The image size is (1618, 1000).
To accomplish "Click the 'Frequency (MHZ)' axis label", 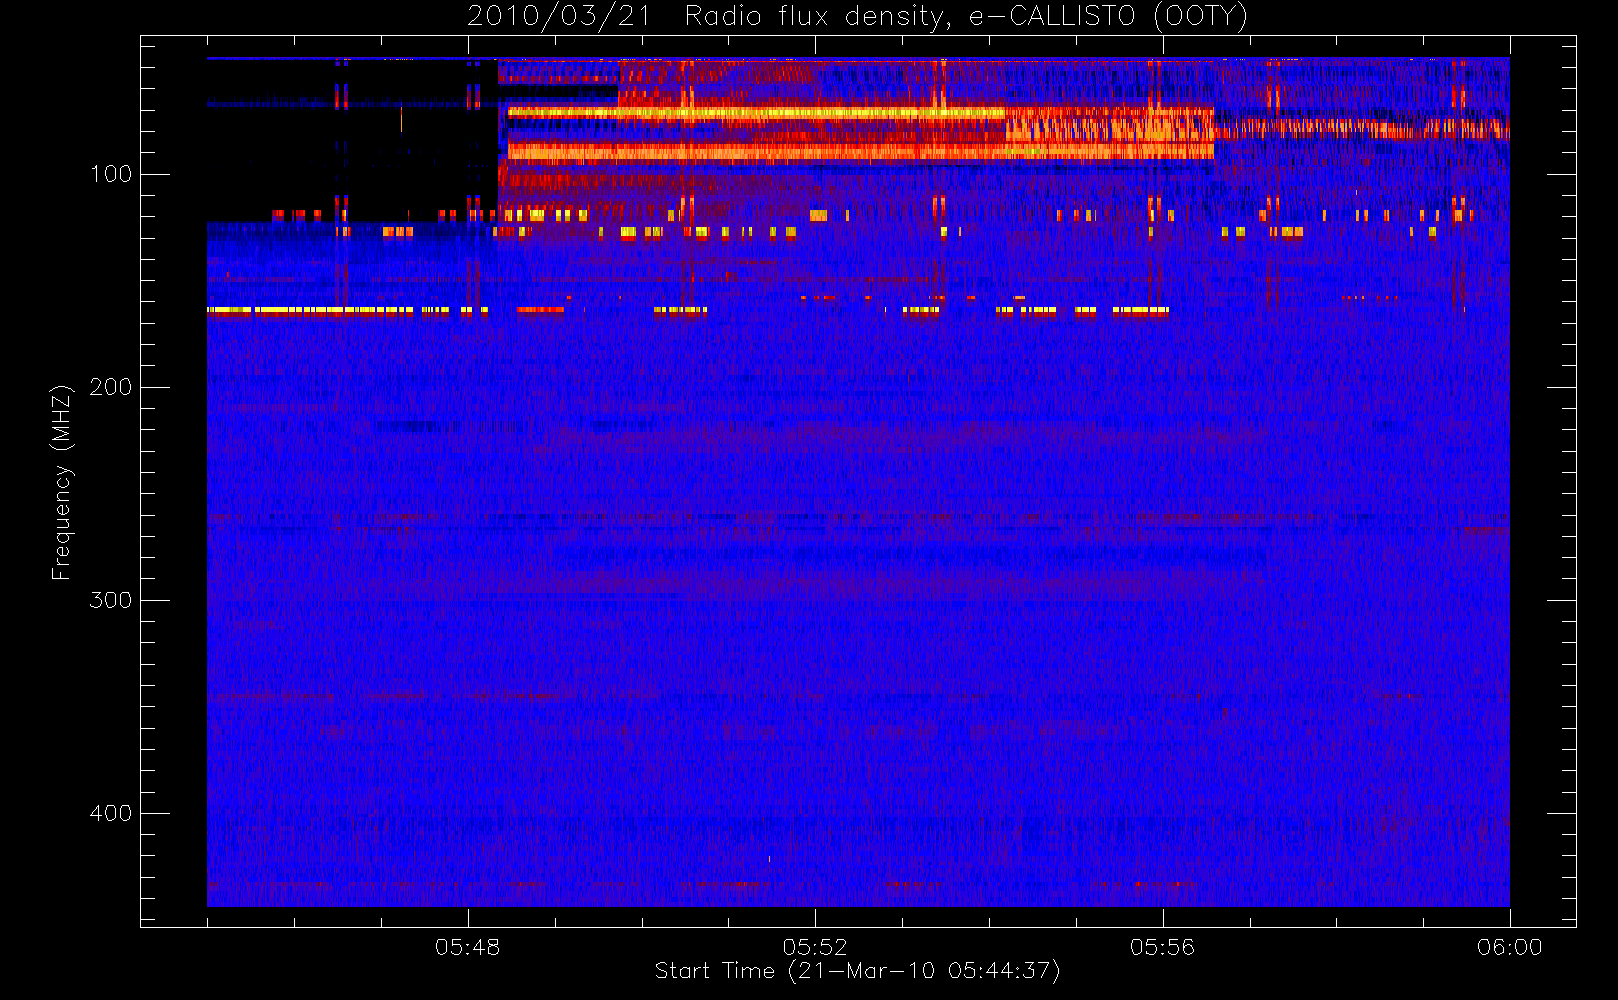I will (62, 482).
